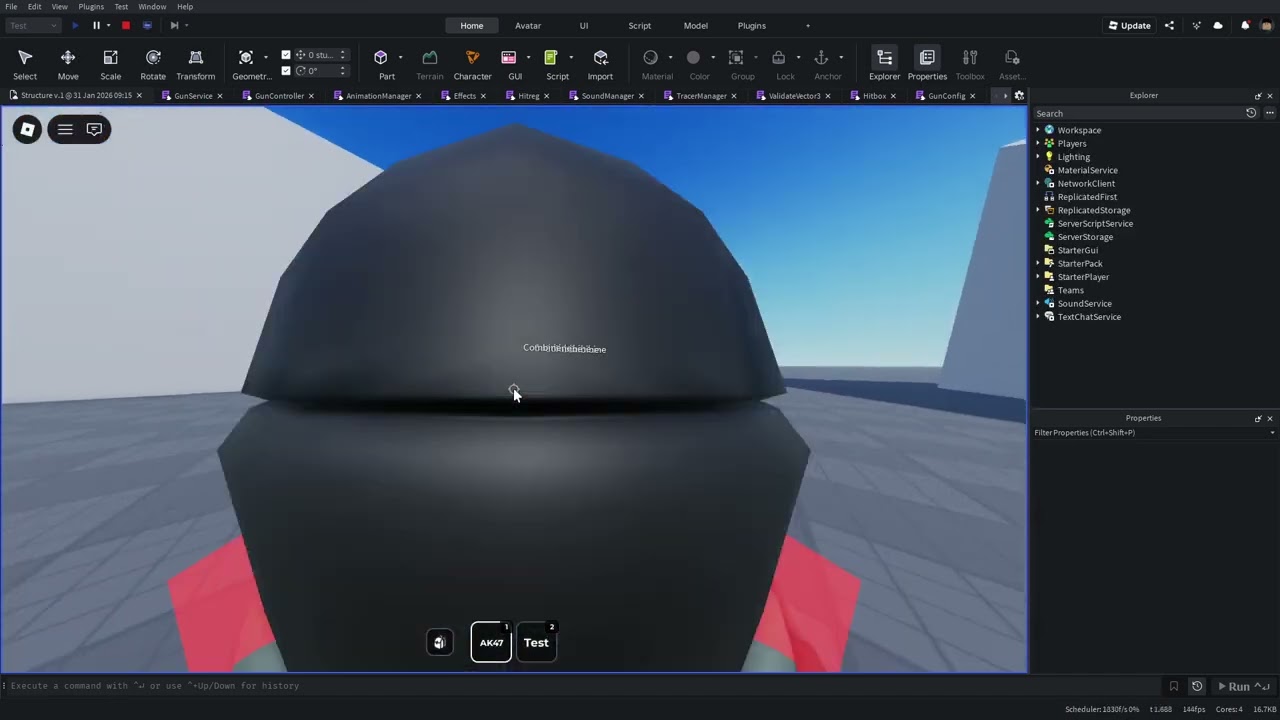
Task: Expand the TextChatService node
Action: pyautogui.click(x=1038, y=317)
